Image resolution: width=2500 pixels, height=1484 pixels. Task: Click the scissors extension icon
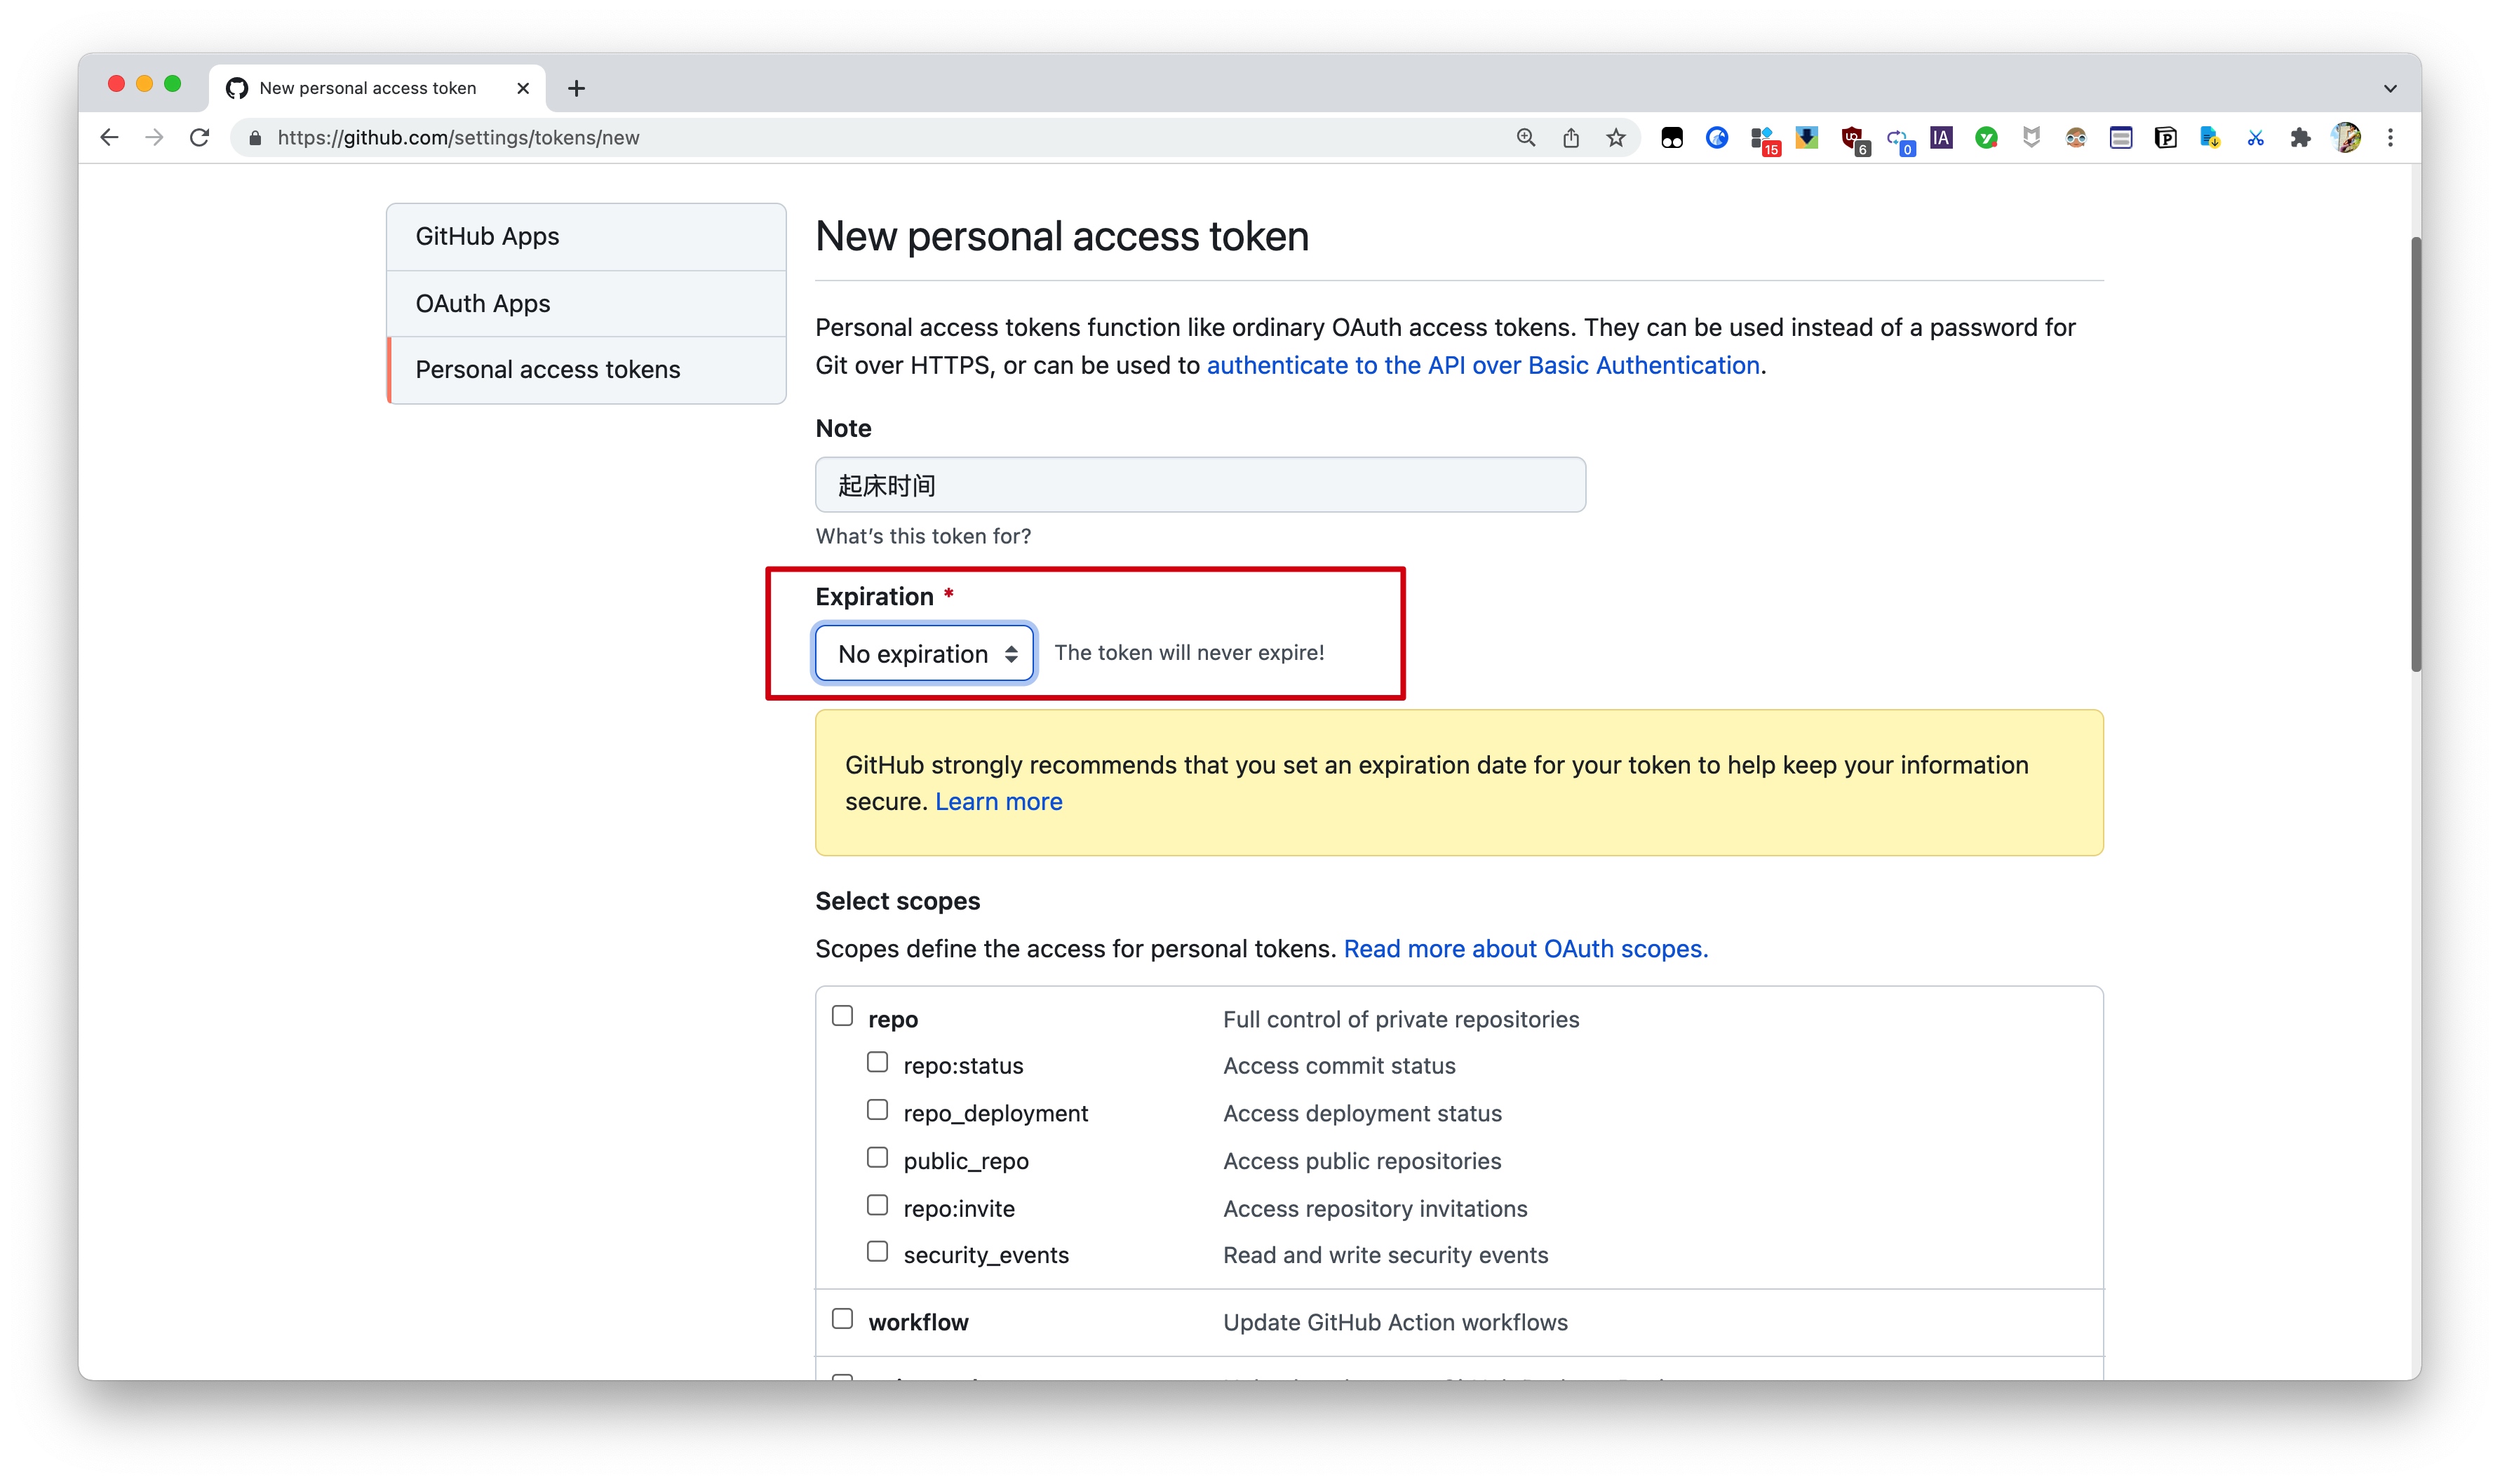coord(2255,138)
